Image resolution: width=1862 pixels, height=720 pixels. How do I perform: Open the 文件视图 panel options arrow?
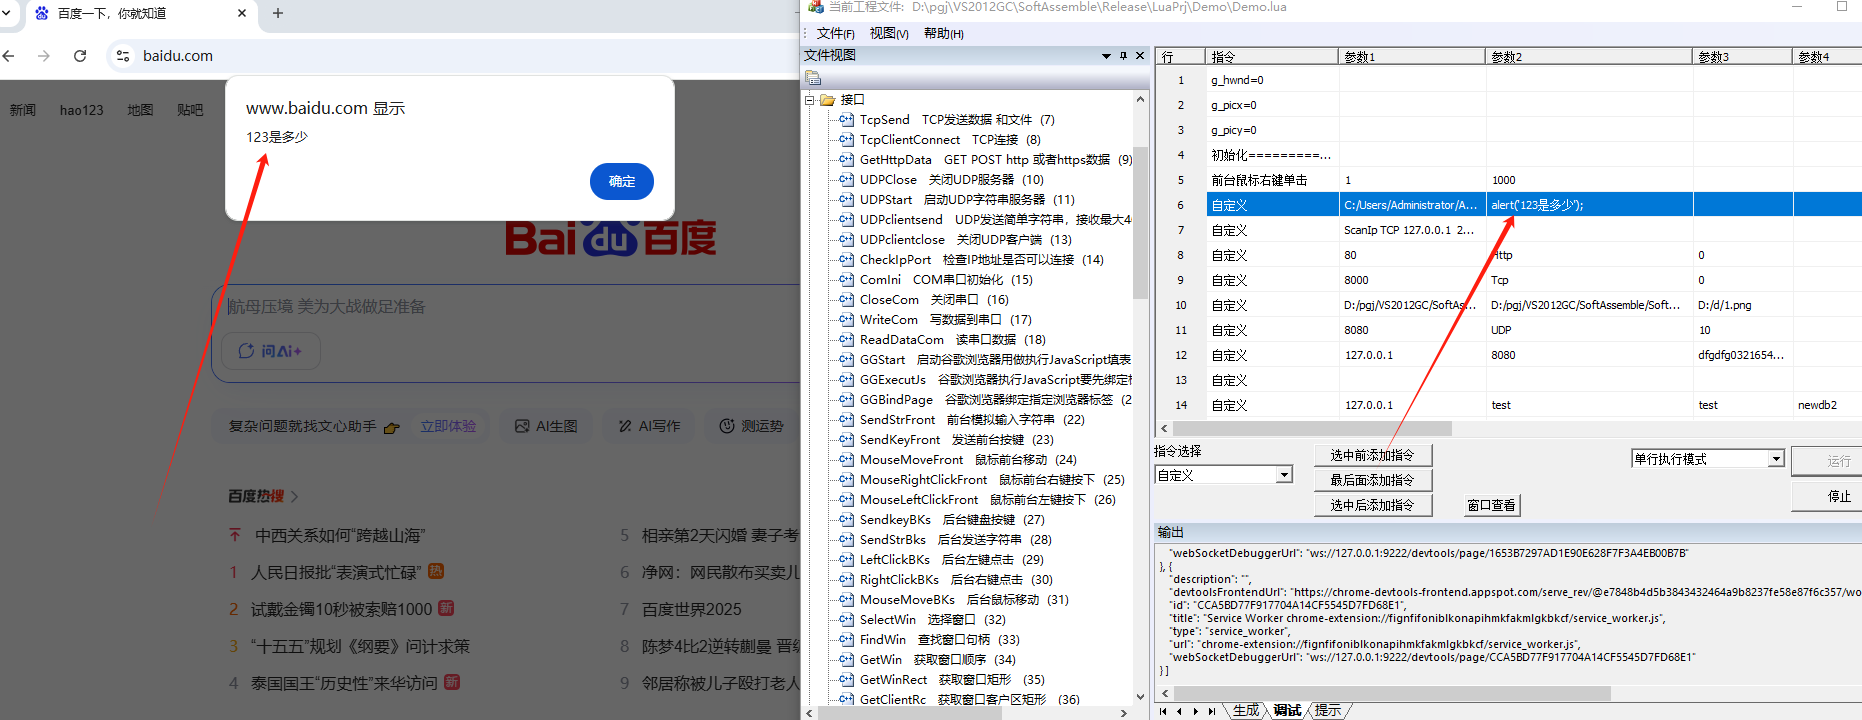pos(1106,56)
